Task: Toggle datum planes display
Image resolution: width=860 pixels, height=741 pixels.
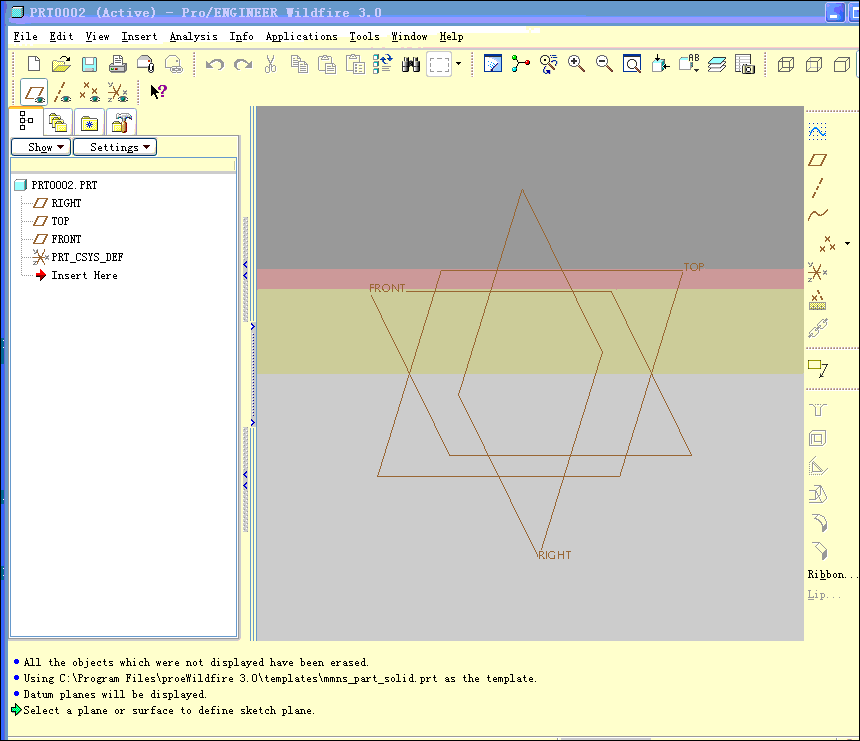Action: point(34,92)
